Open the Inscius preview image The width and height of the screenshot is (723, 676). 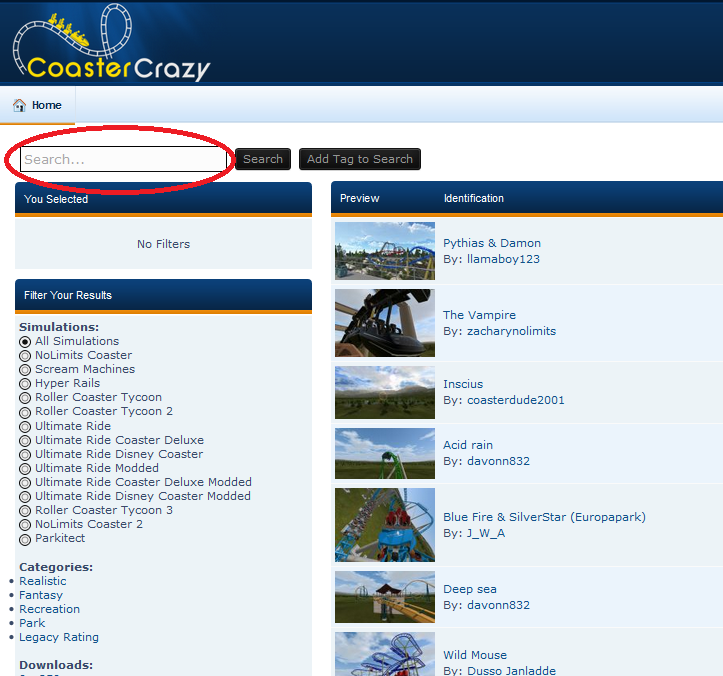(x=384, y=392)
